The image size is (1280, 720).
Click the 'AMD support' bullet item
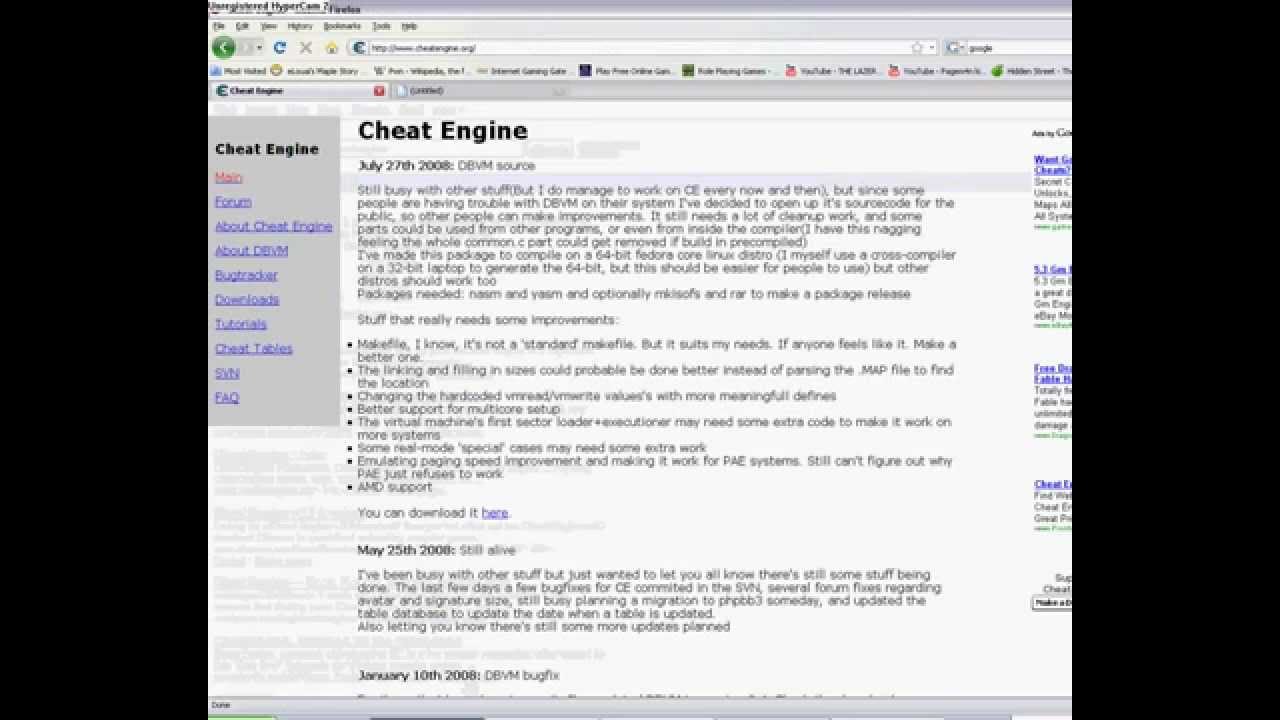(x=395, y=487)
